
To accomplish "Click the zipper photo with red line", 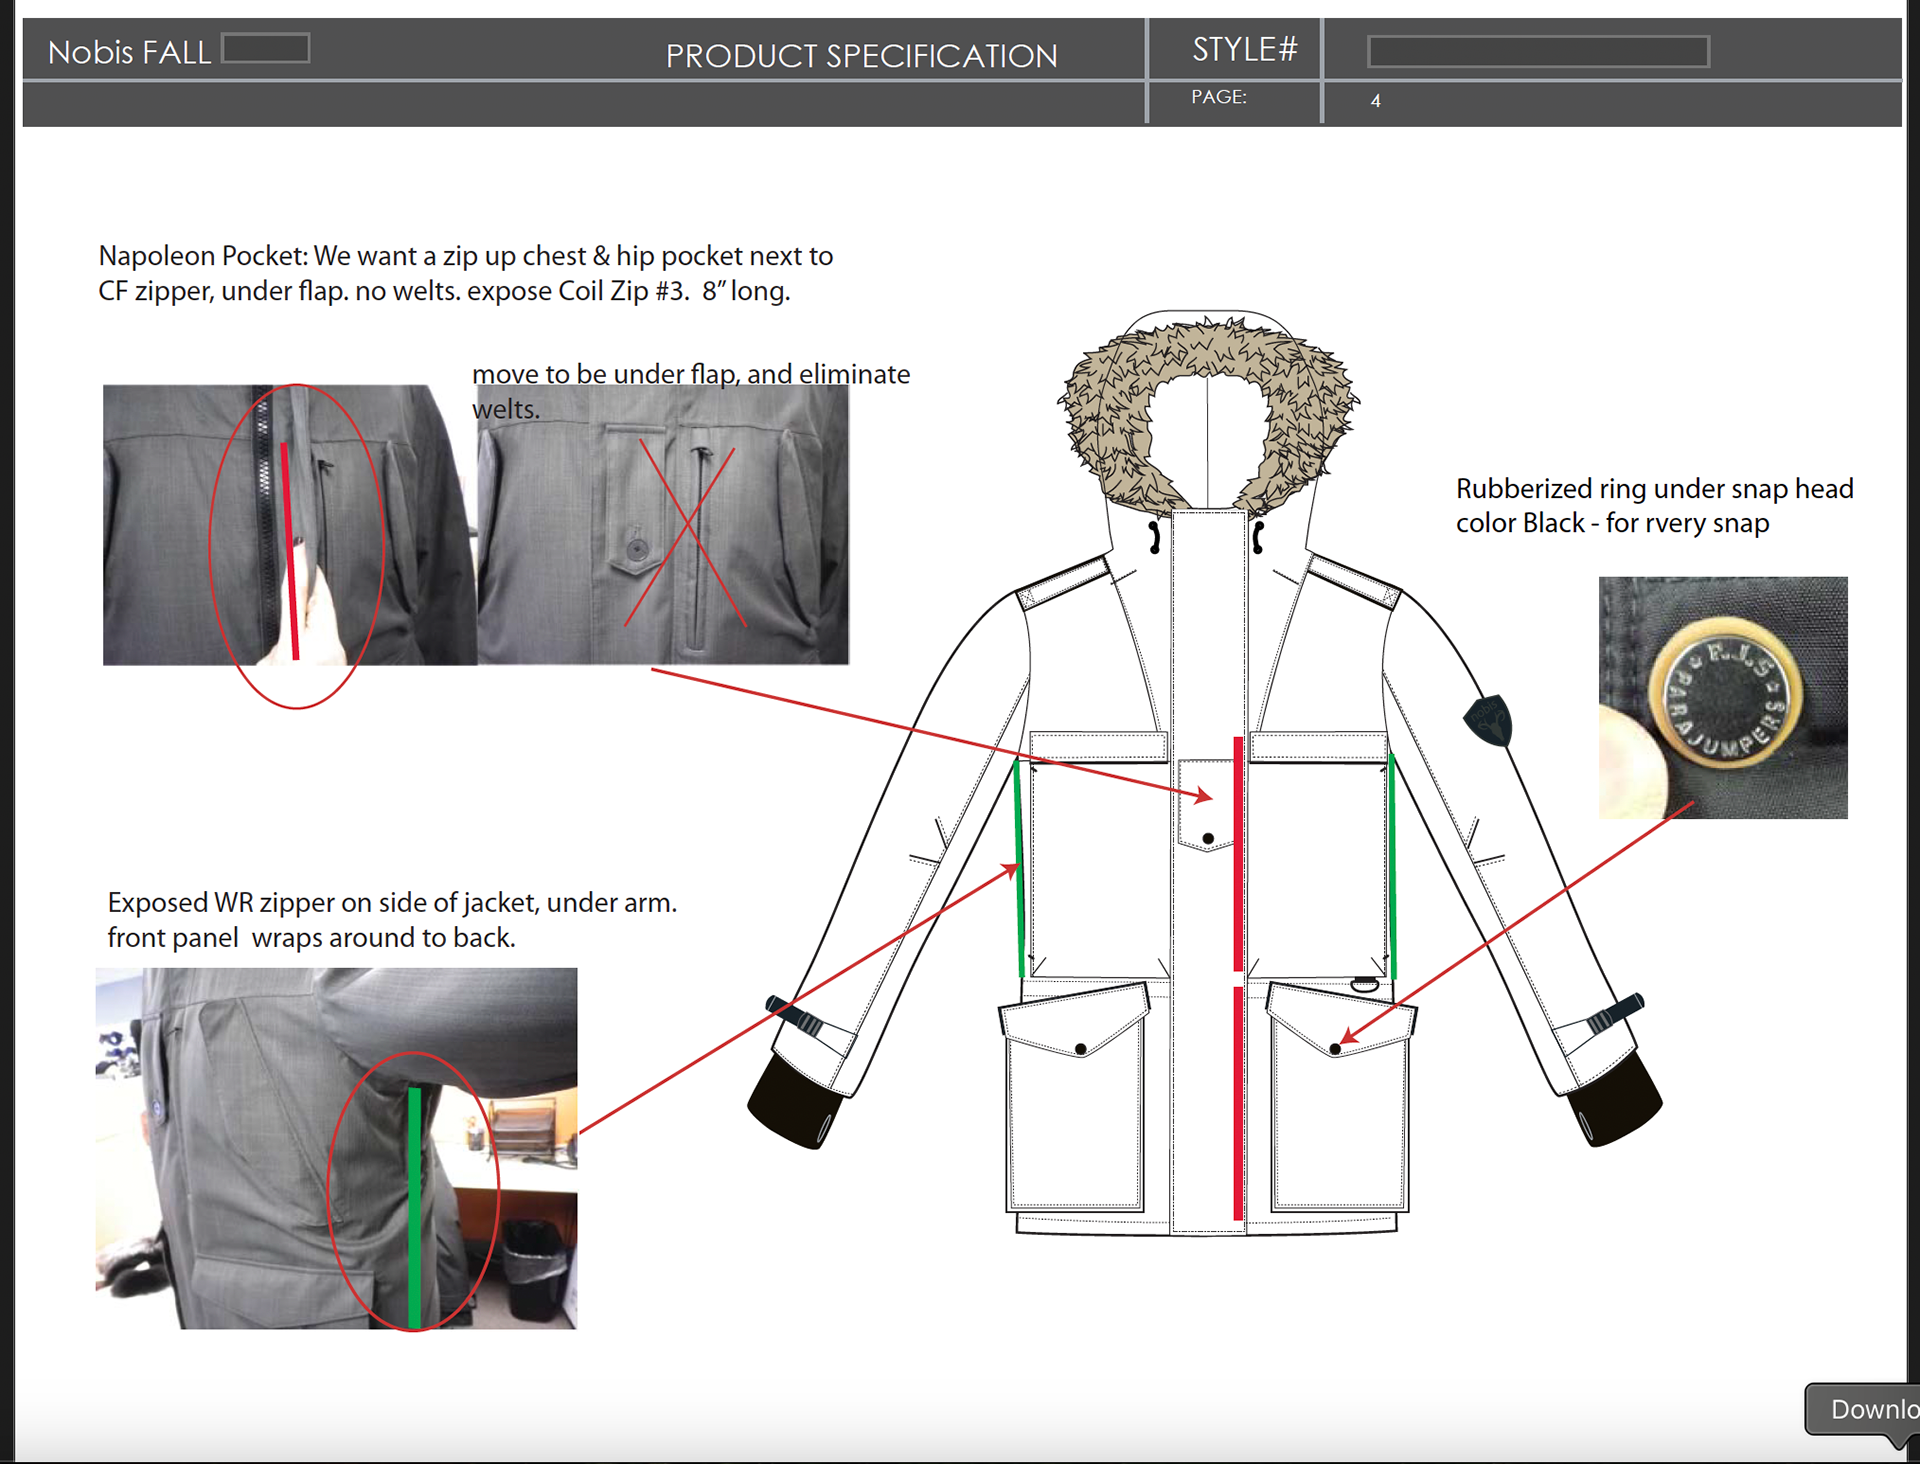I will pos(289,525).
